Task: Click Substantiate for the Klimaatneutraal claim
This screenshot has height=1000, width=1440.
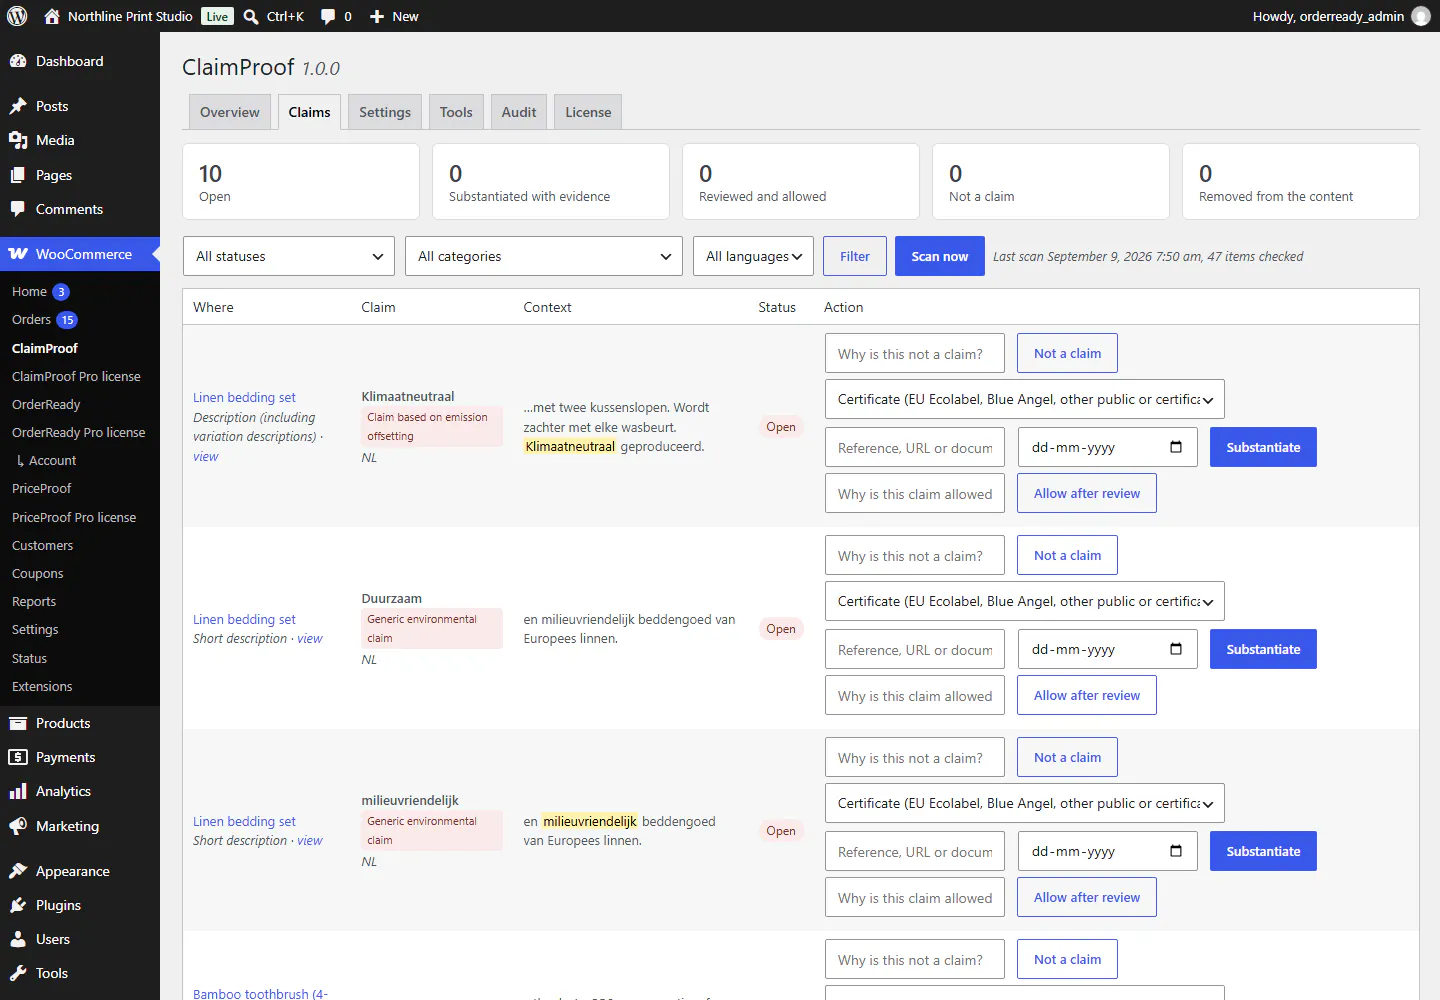Action: pos(1263,447)
